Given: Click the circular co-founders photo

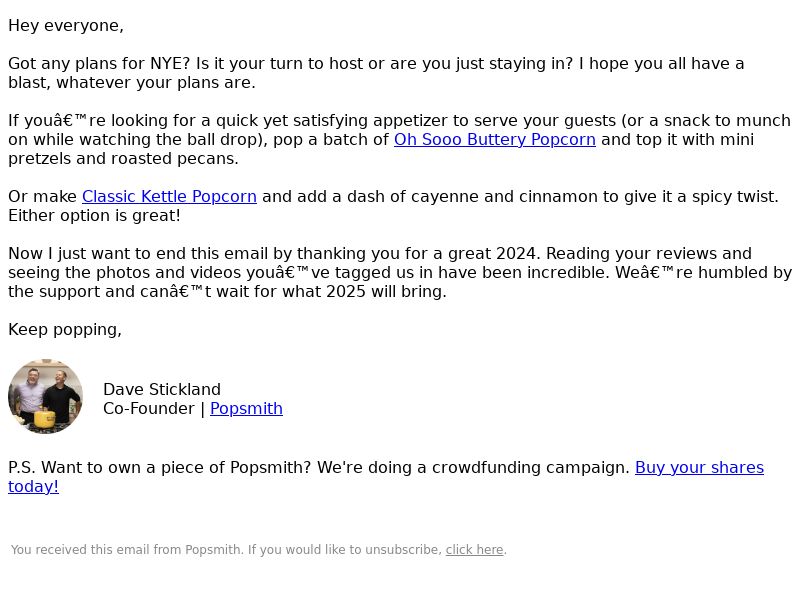Looking at the screenshot, I should (x=45, y=397).
